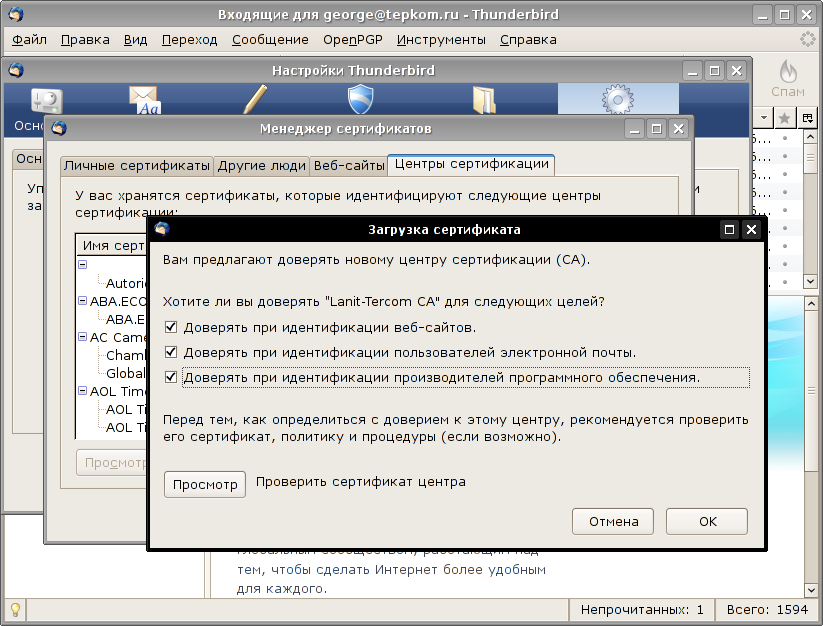823x626 pixels.
Task: Switch to the Личные сертификаты tab
Action: (x=136, y=166)
